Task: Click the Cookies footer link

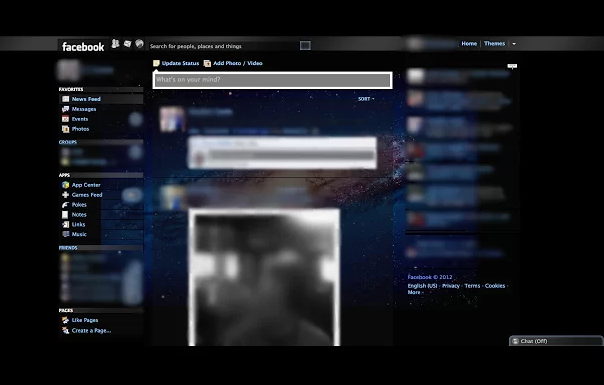Action: tap(495, 286)
